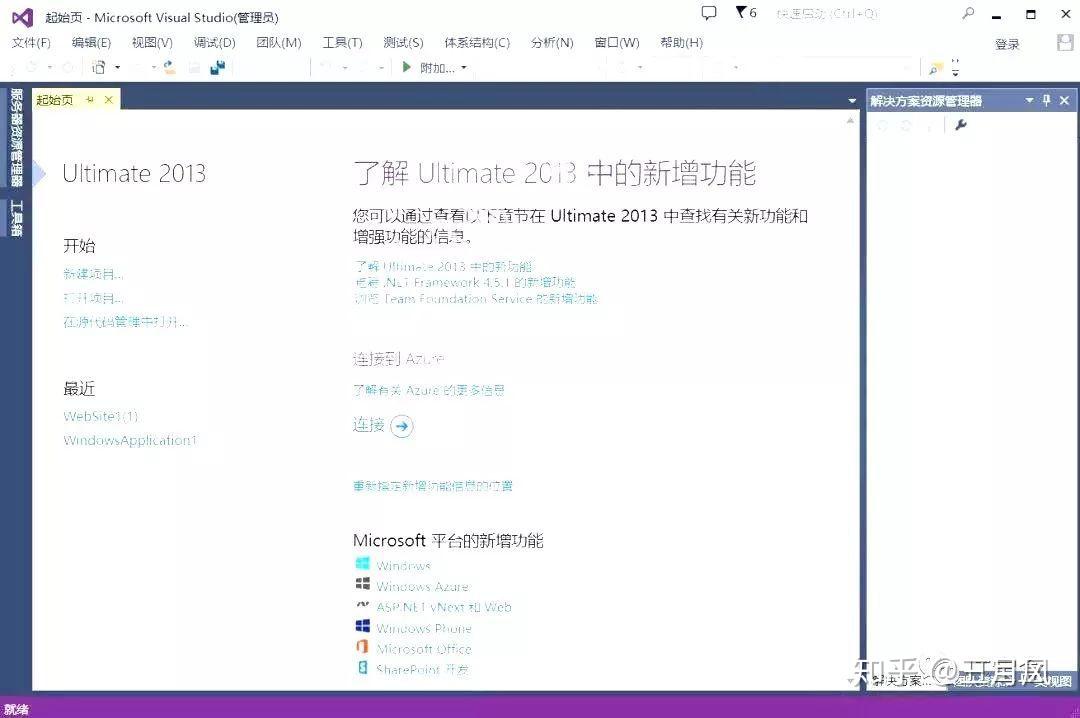
Task: Open the 解决方案资源管理器 options dropdown arrow
Action: point(1029,100)
